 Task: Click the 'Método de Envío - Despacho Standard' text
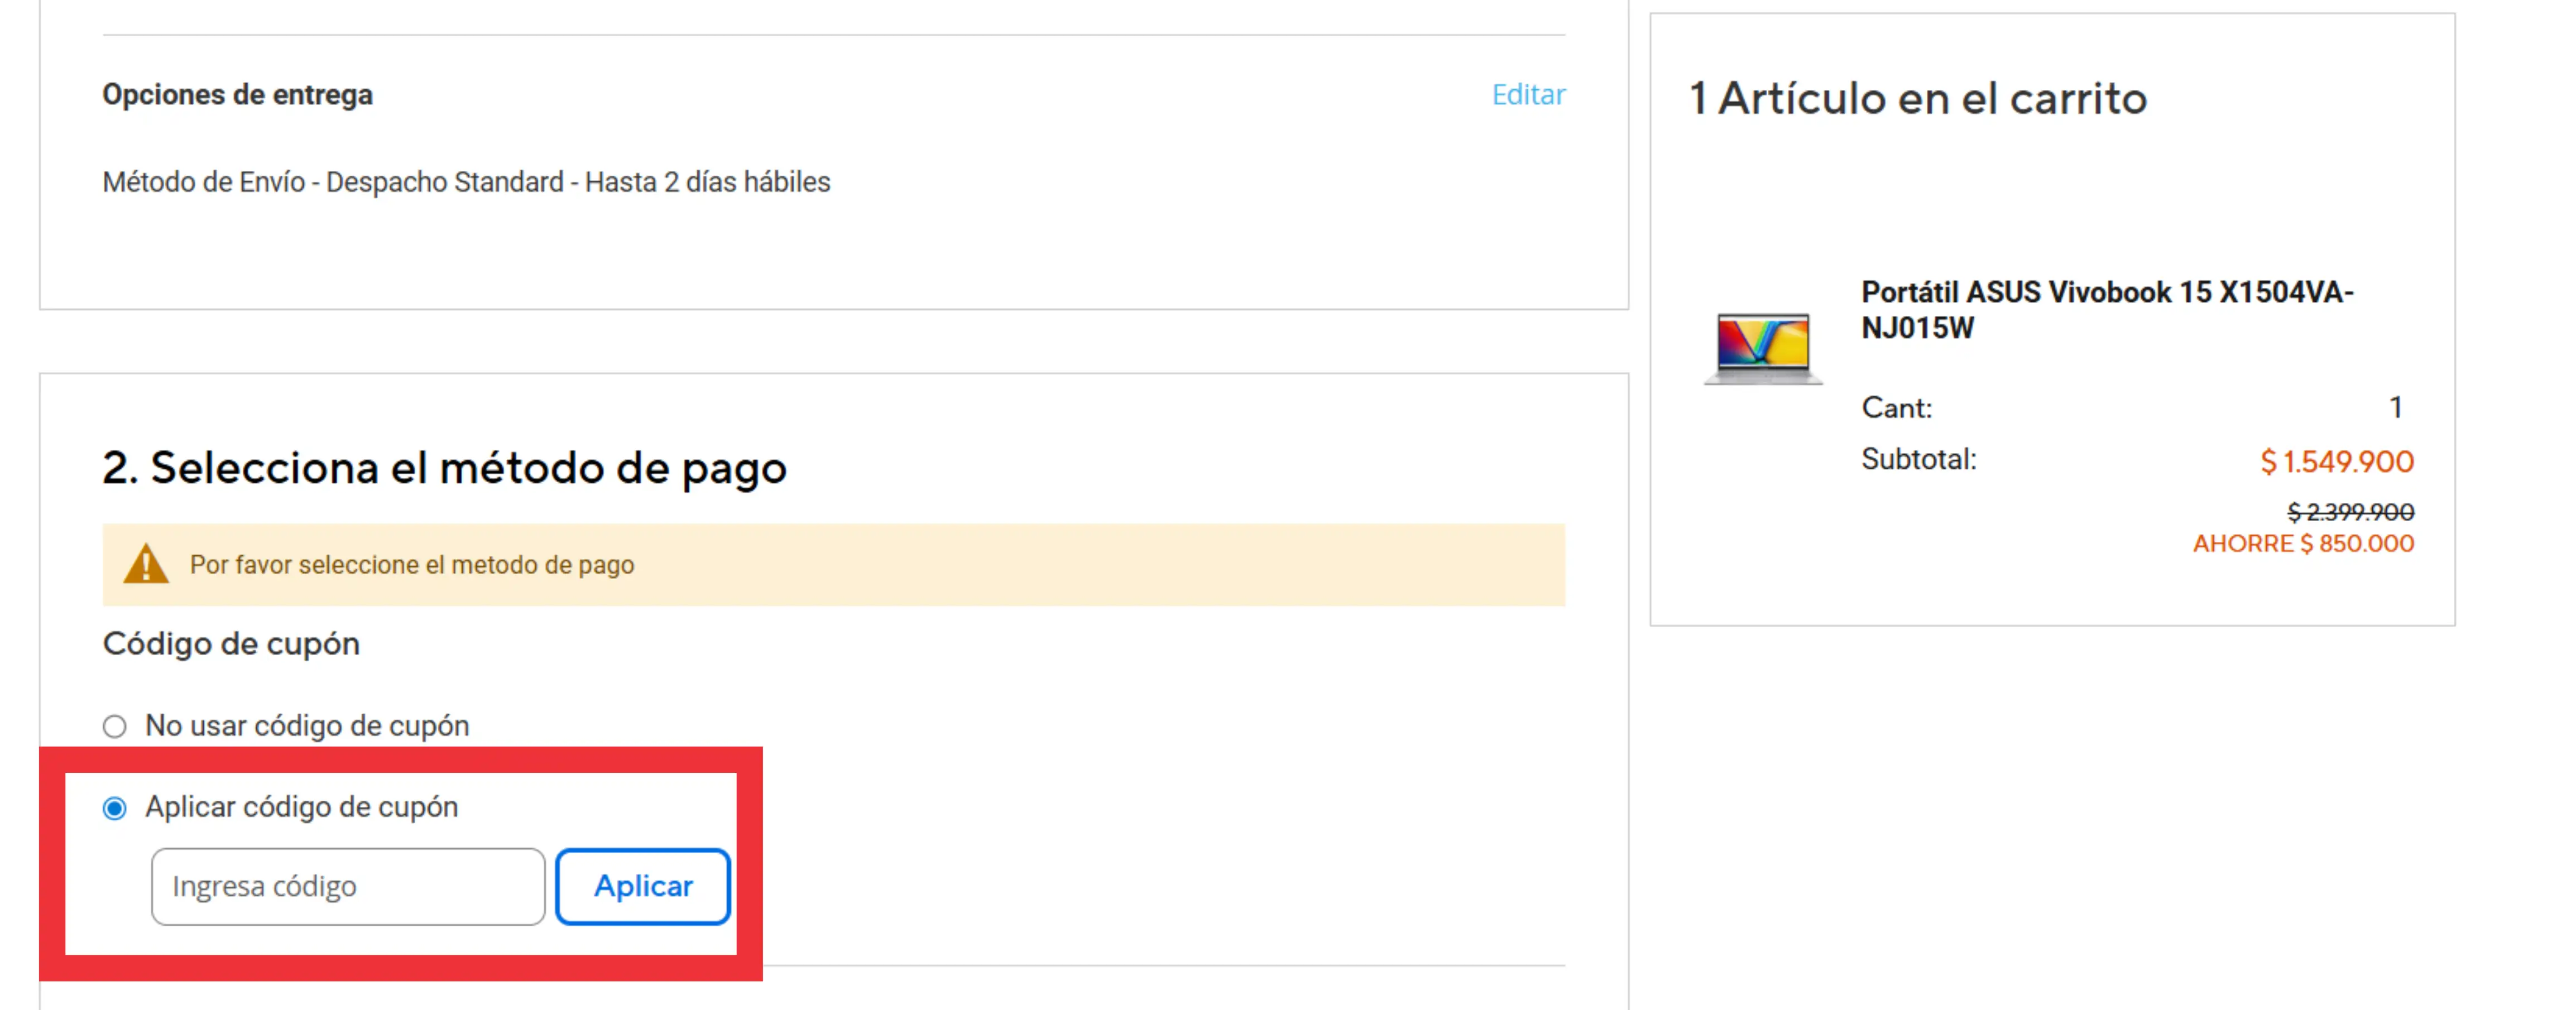[x=466, y=183]
